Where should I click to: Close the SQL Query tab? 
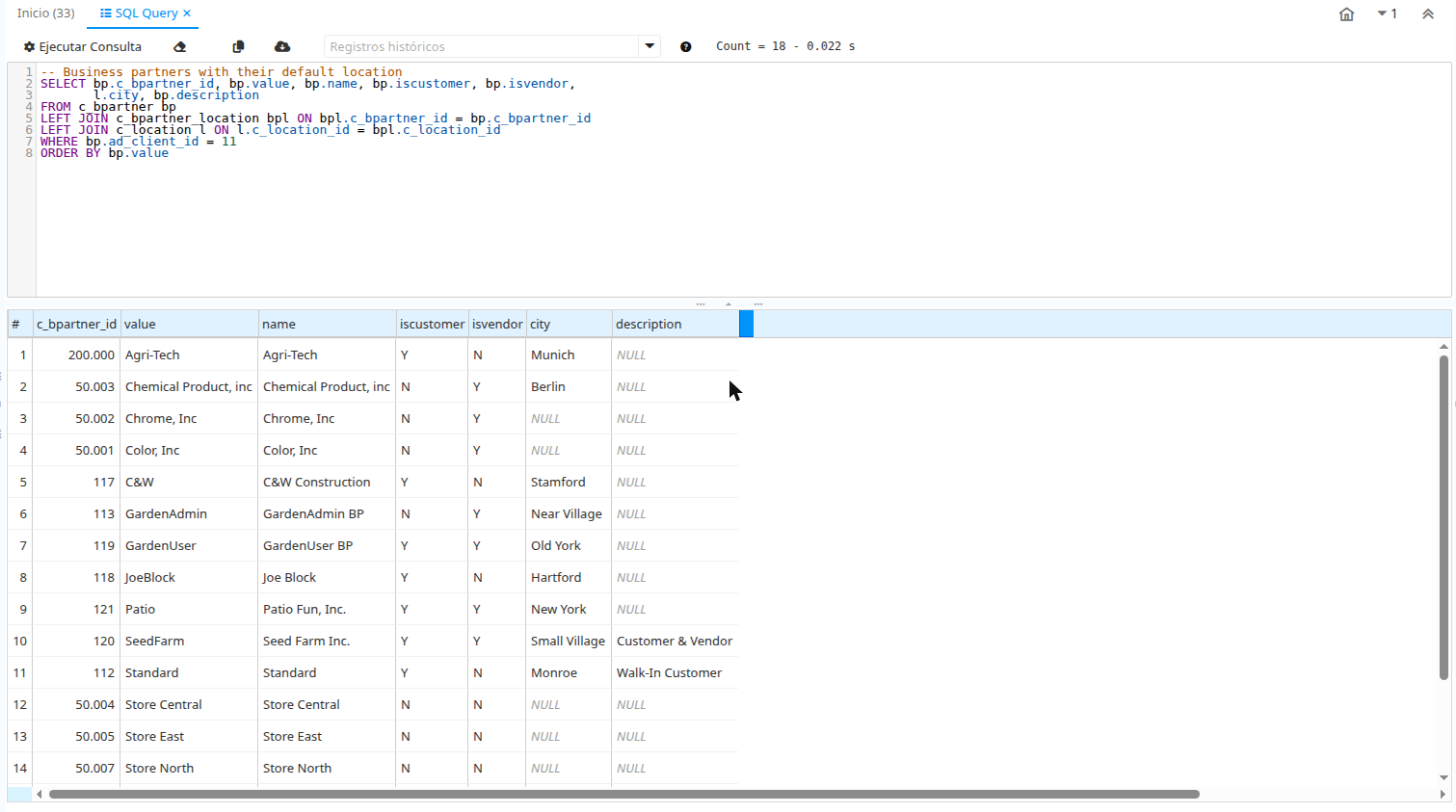tap(187, 13)
